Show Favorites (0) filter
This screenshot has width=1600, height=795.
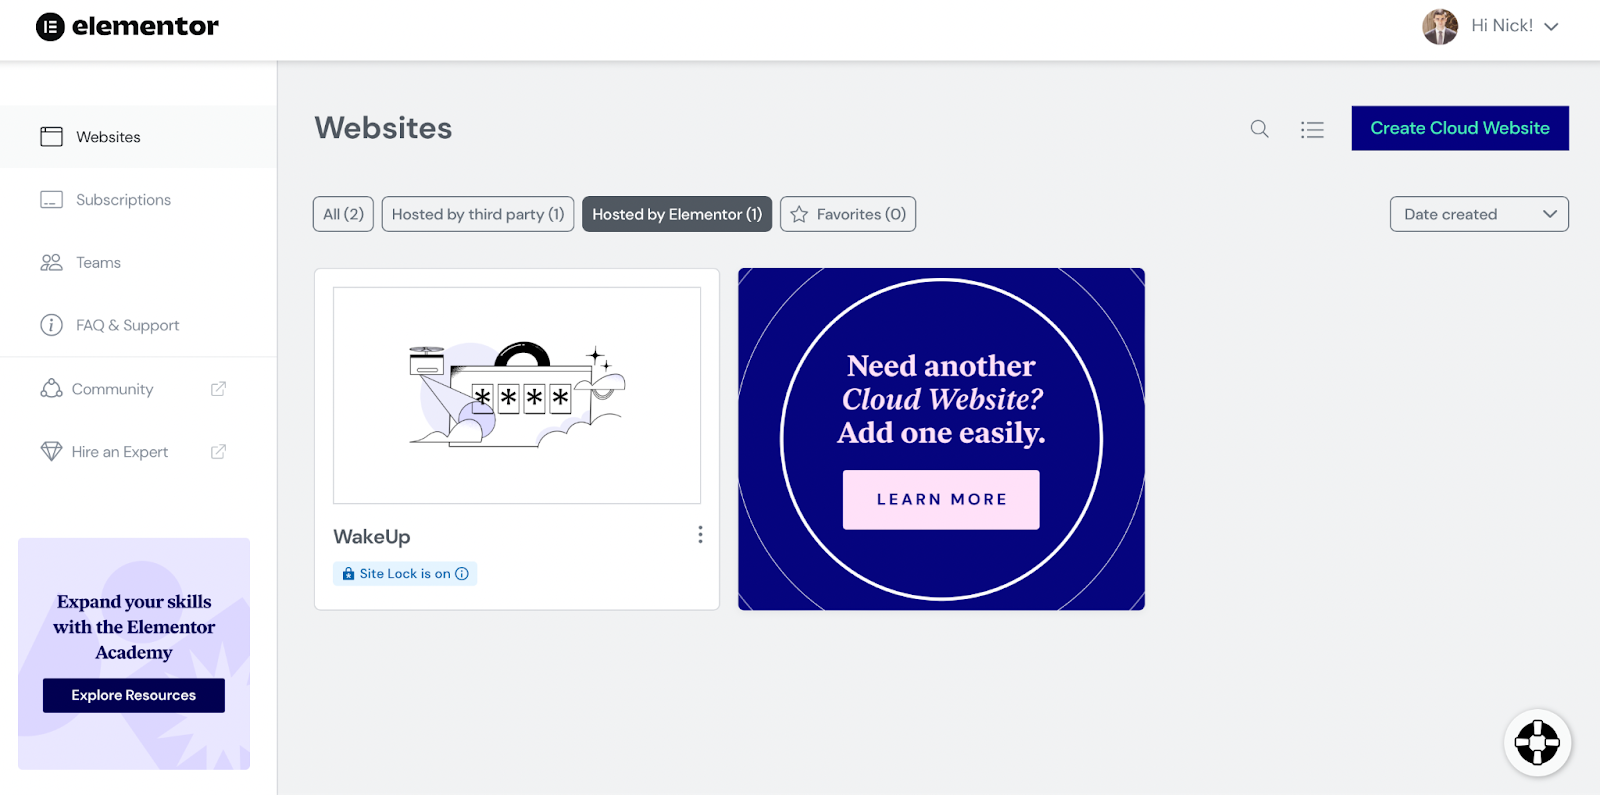tap(848, 214)
